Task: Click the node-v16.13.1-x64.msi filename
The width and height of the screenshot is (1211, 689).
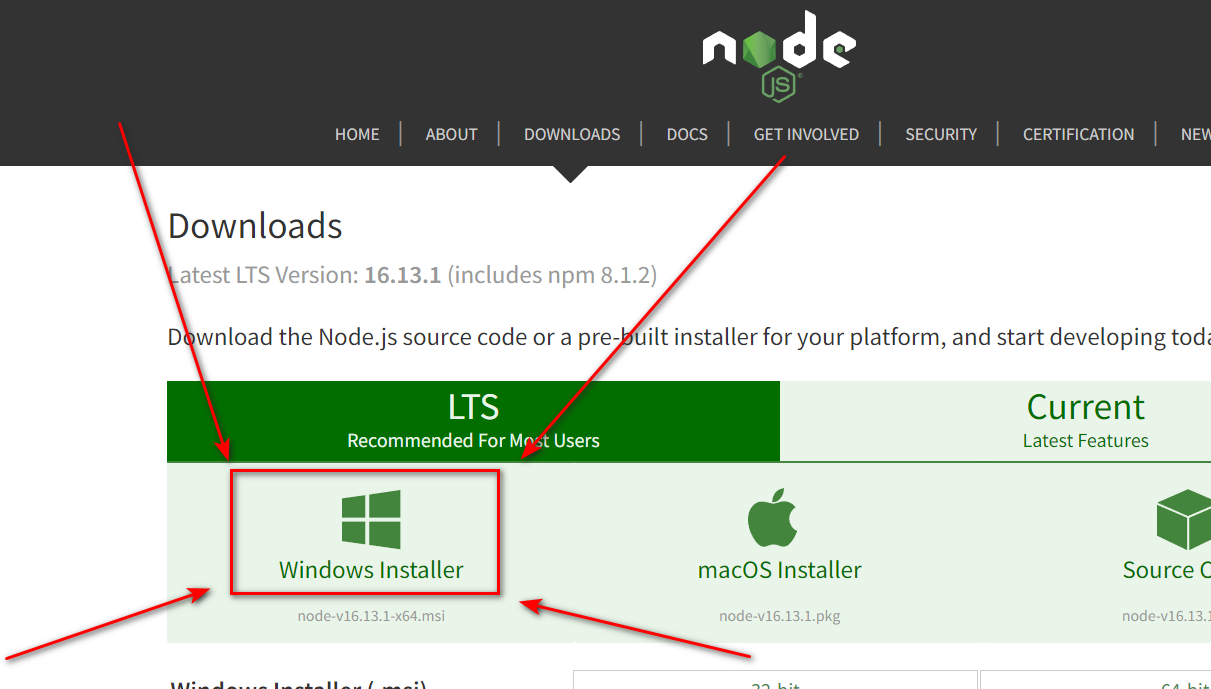Action: click(x=371, y=616)
